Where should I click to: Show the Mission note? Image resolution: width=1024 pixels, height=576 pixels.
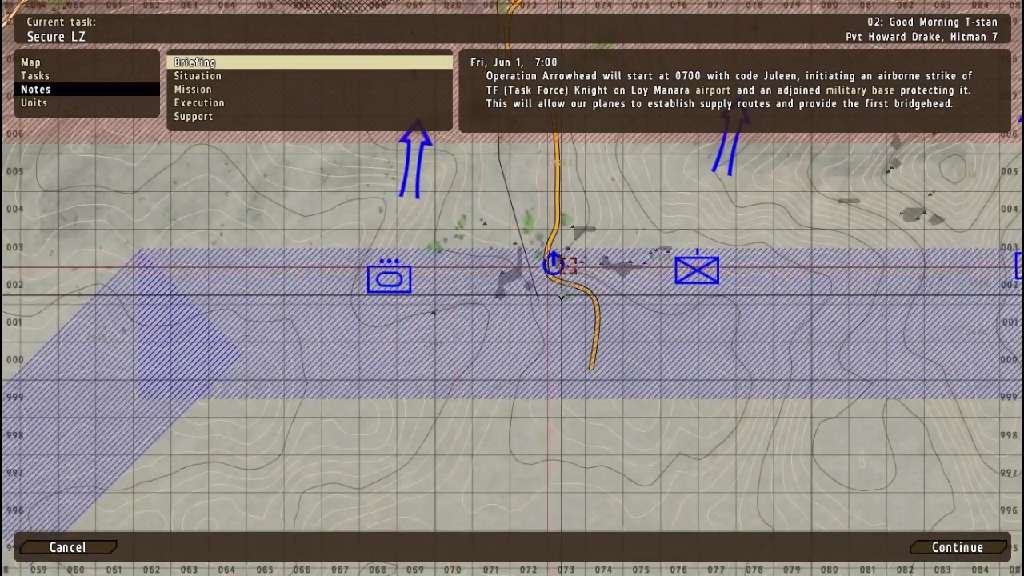192,89
